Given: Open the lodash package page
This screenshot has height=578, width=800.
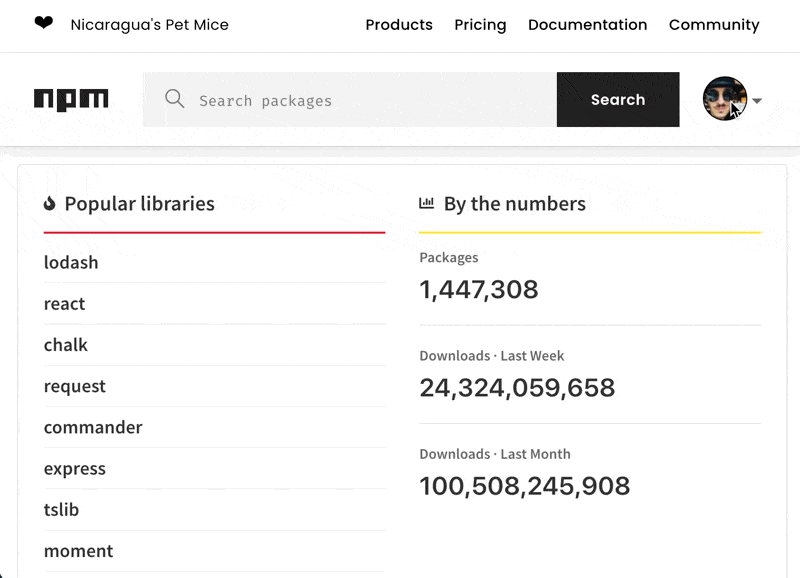Looking at the screenshot, I should coord(70,262).
